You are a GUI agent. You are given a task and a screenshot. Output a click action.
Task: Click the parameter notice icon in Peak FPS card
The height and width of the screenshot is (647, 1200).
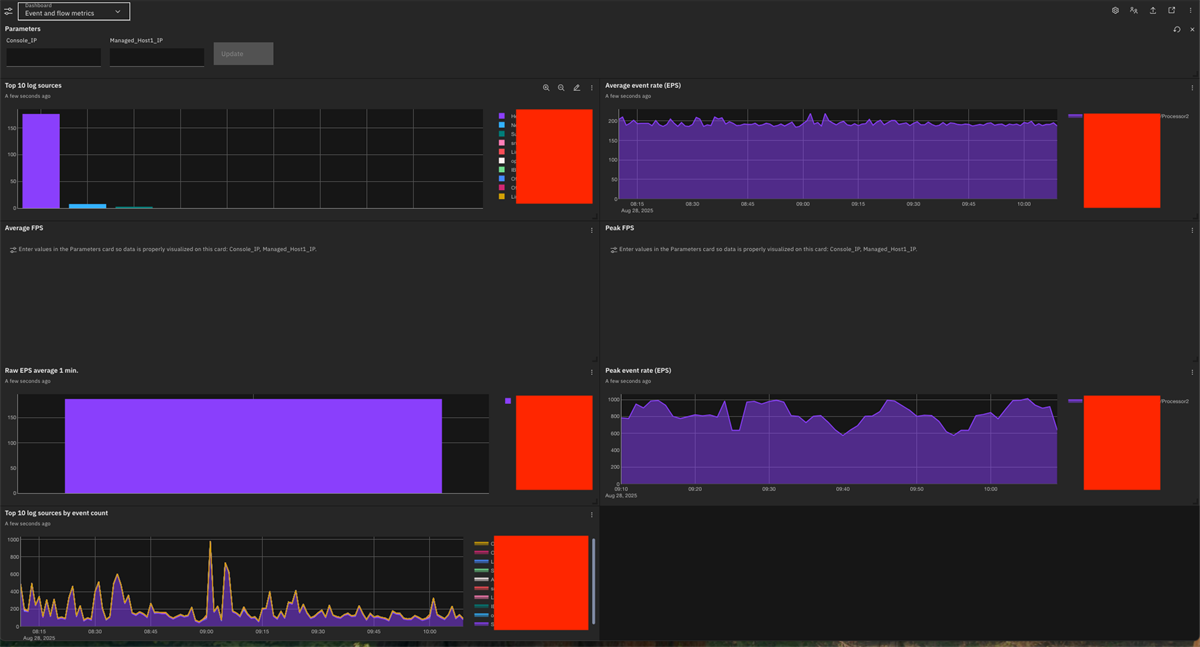coord(614,250)
